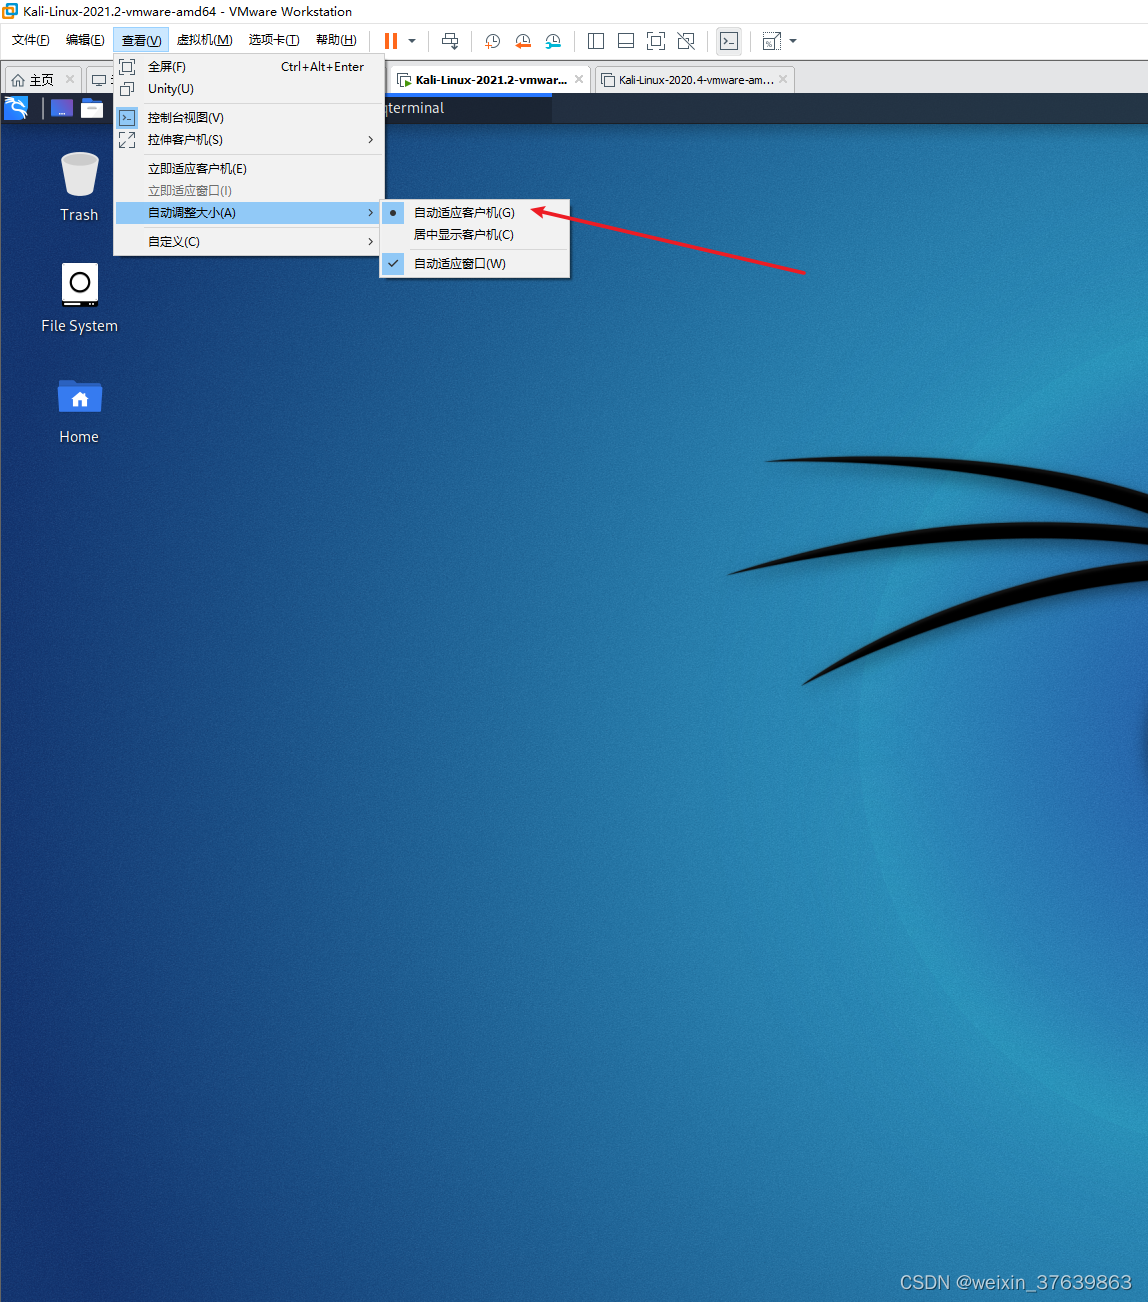Close the open 查看(V) menu
Image resolution: width=1148 pixels, height=1302 pixels.
pyautogui.click(x=141, y=40)
